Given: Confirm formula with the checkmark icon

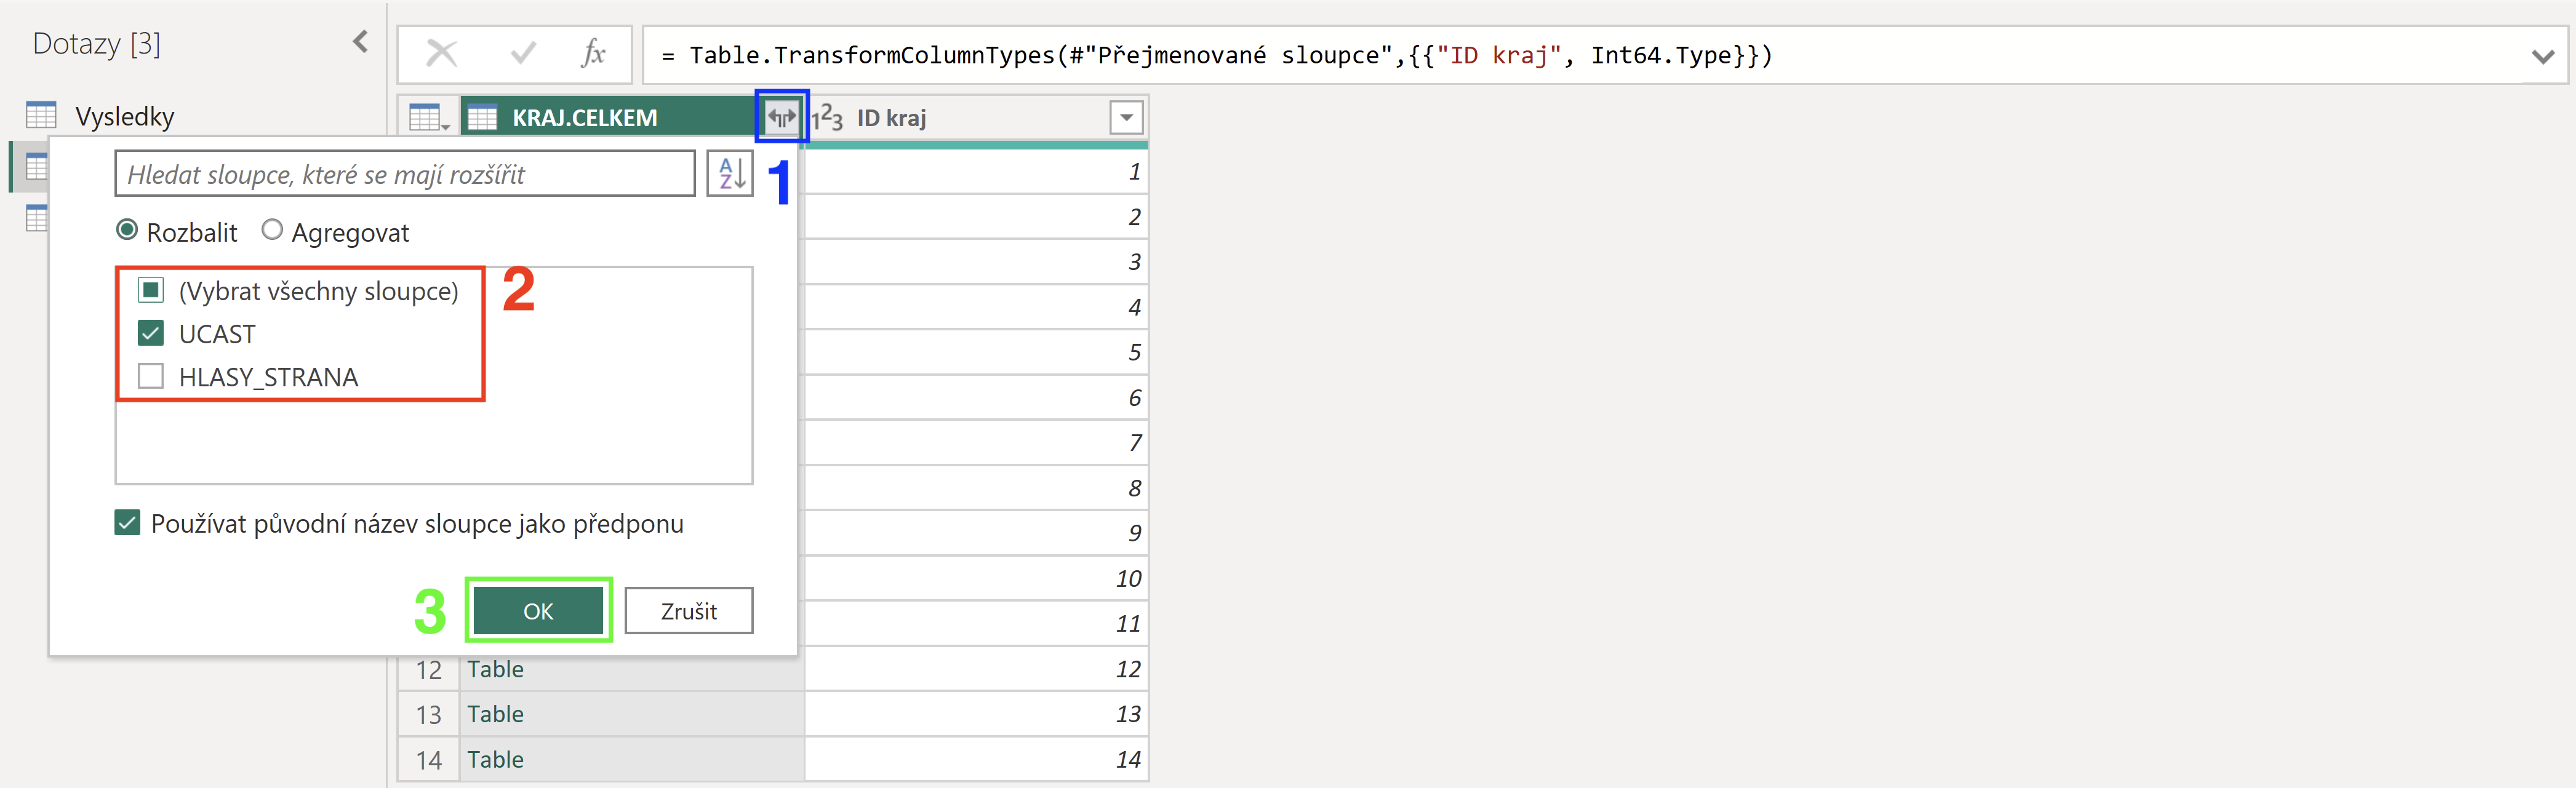Looking at the screenshot, I should tap(522, 53).
